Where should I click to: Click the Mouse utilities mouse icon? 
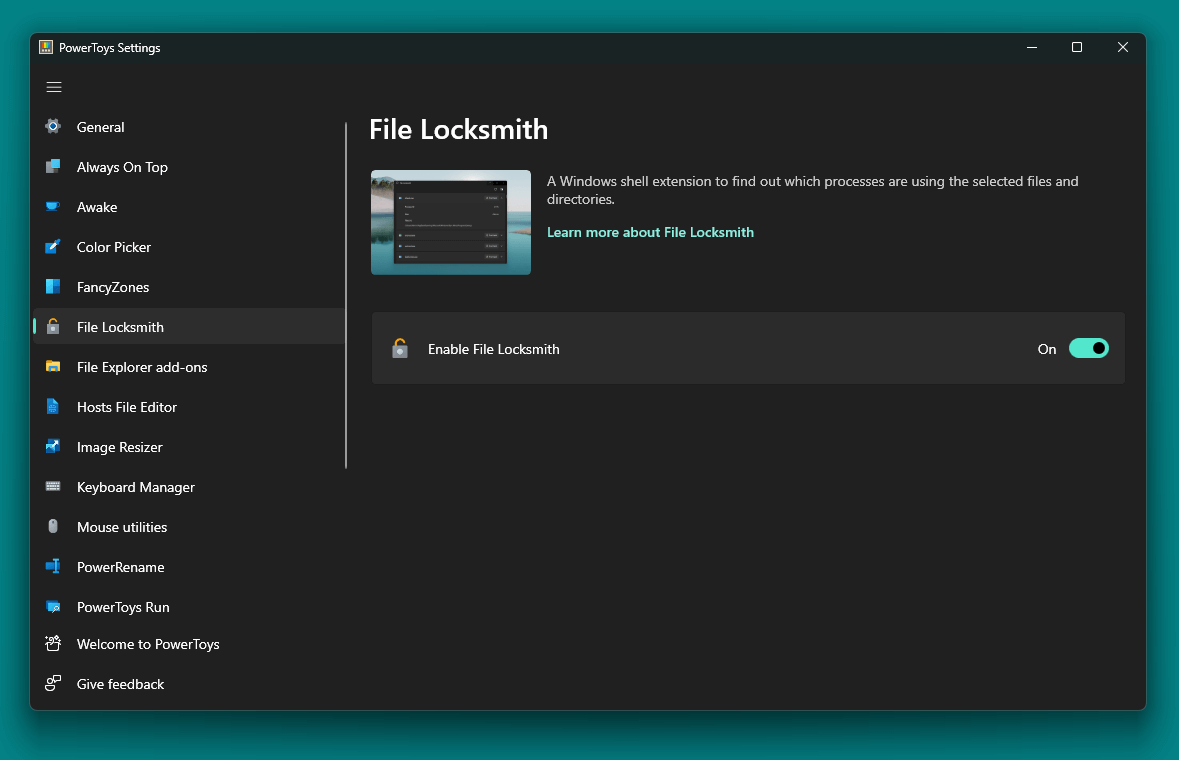(53, 526)
